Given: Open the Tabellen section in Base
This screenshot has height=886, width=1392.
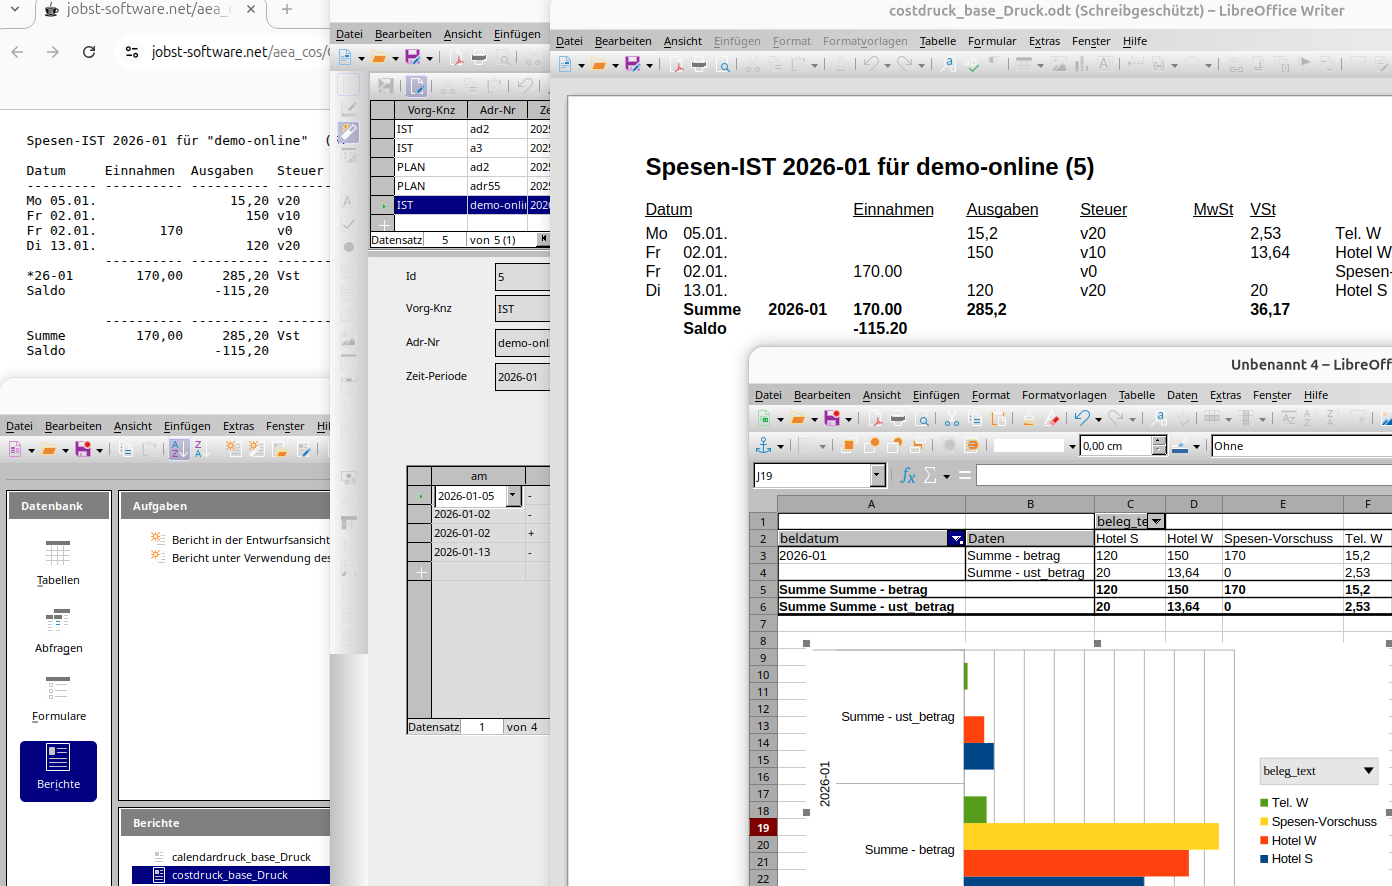Looking at the screenshot, I should tap(58, 563).
